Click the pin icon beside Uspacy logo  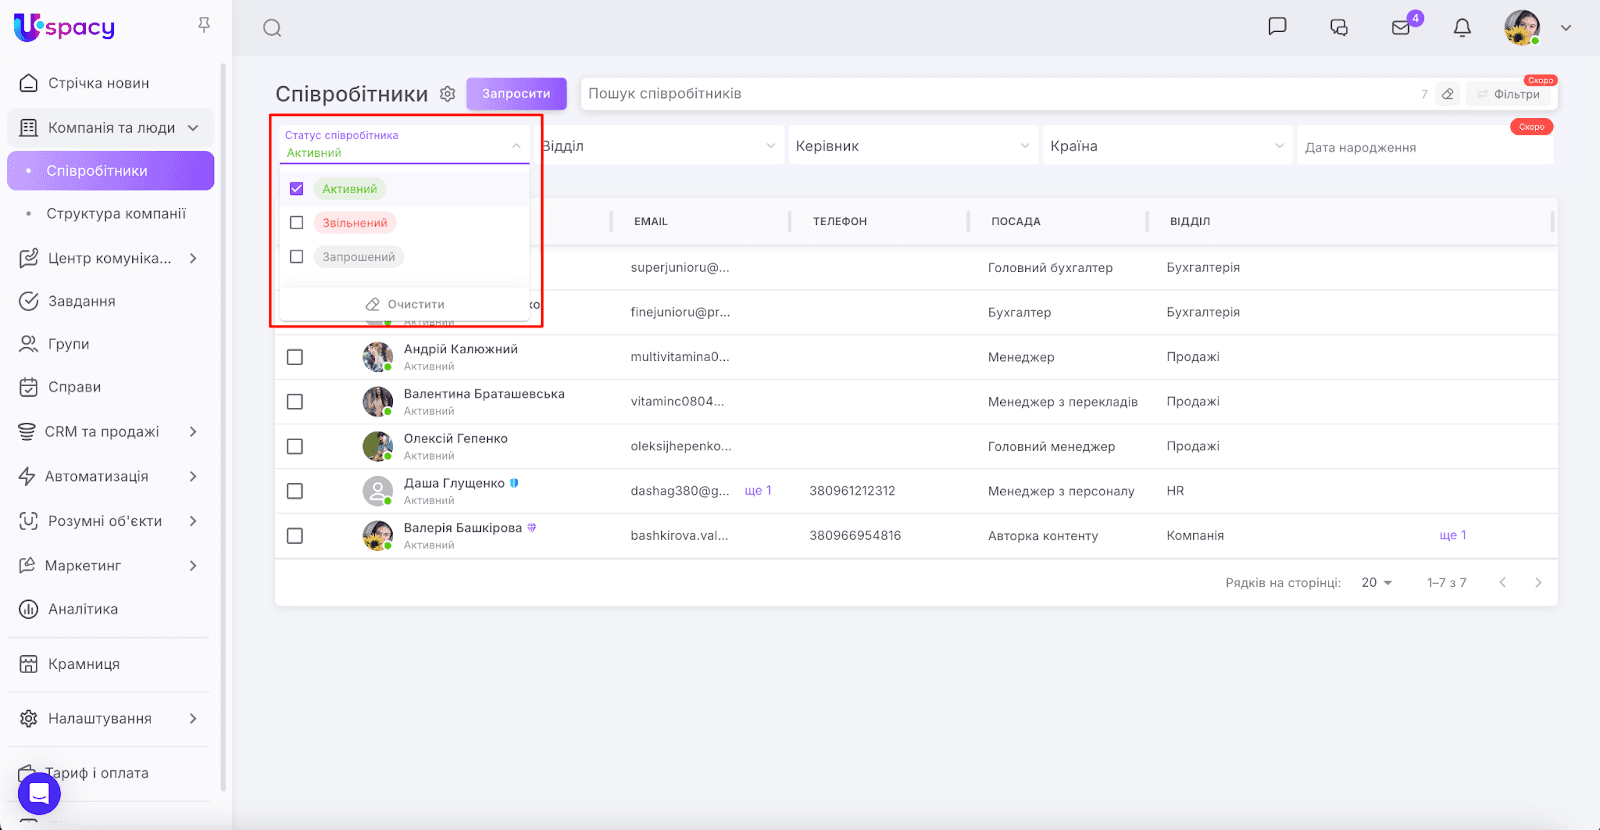click(x=204, y=25)
